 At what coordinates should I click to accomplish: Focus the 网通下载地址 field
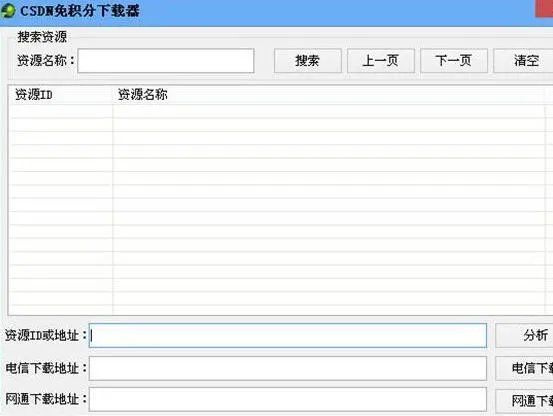(x=288, y=399)
